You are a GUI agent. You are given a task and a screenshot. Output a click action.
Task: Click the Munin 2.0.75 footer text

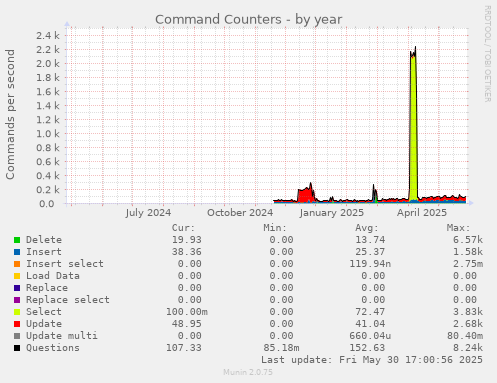(x=248, y=372)
